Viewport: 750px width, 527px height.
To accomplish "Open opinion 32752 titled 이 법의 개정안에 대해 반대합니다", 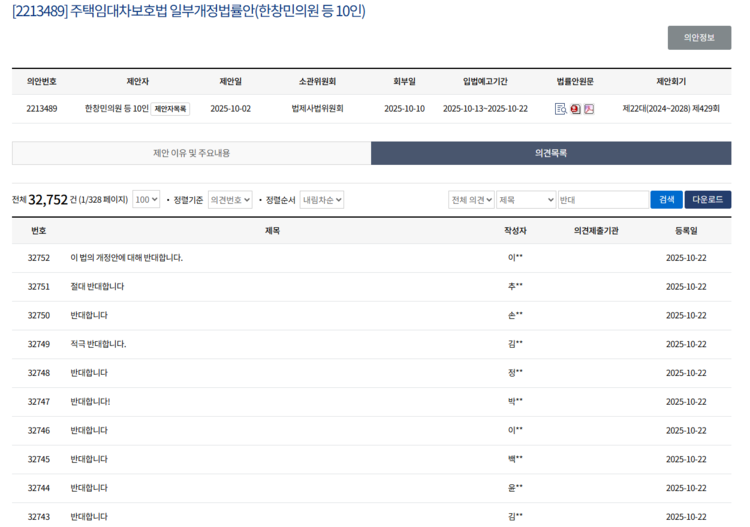I will coord(127,258).
